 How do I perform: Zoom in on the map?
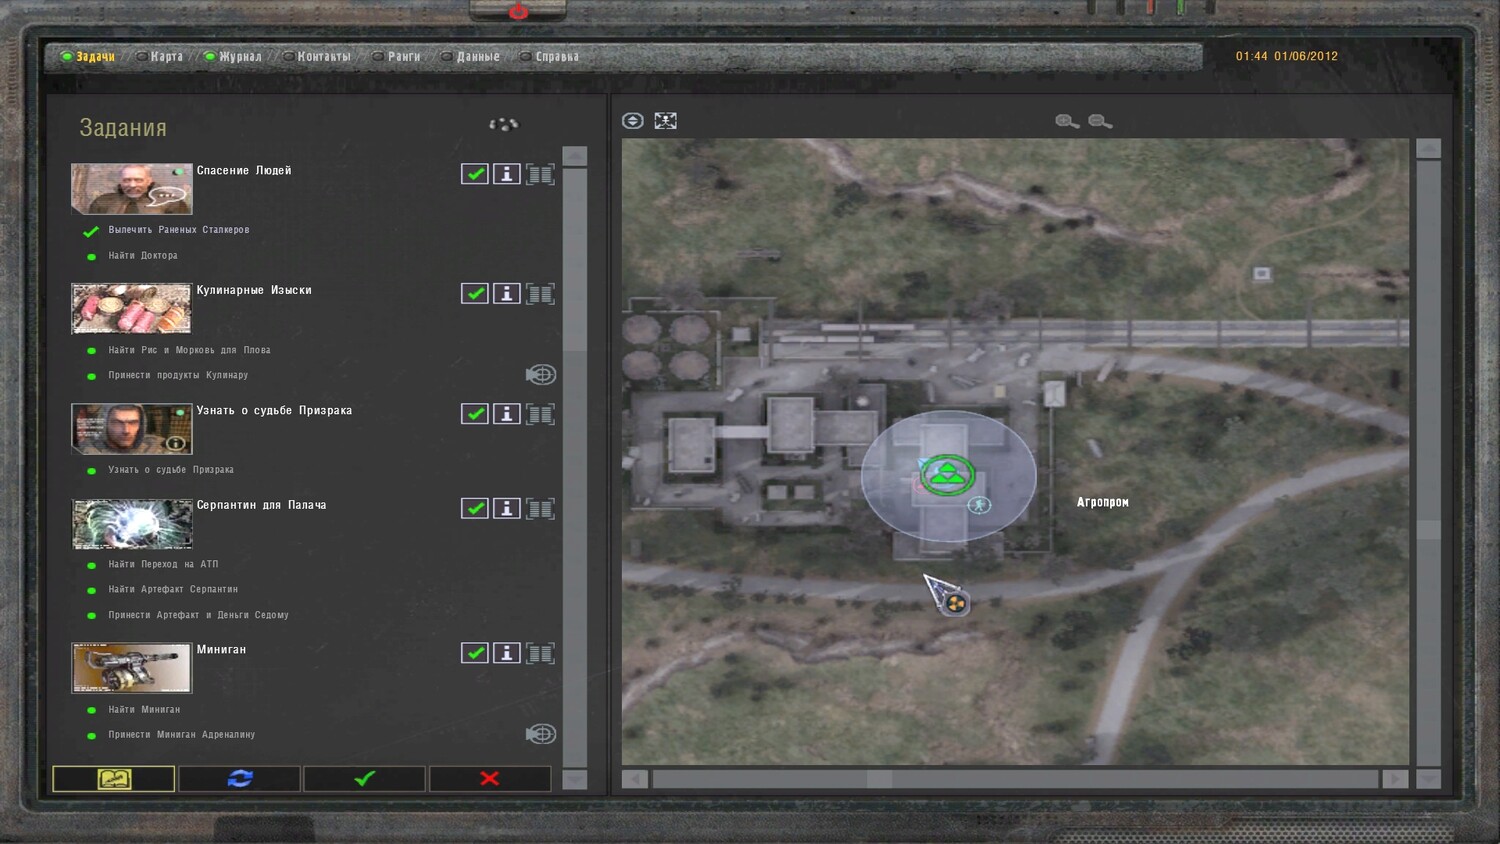[1067, 121]
